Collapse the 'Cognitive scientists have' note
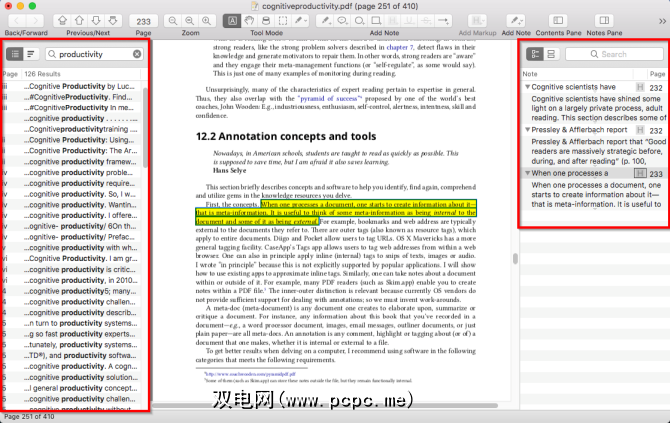The width and height of the screenshot is (670, 423). [527, 87]
